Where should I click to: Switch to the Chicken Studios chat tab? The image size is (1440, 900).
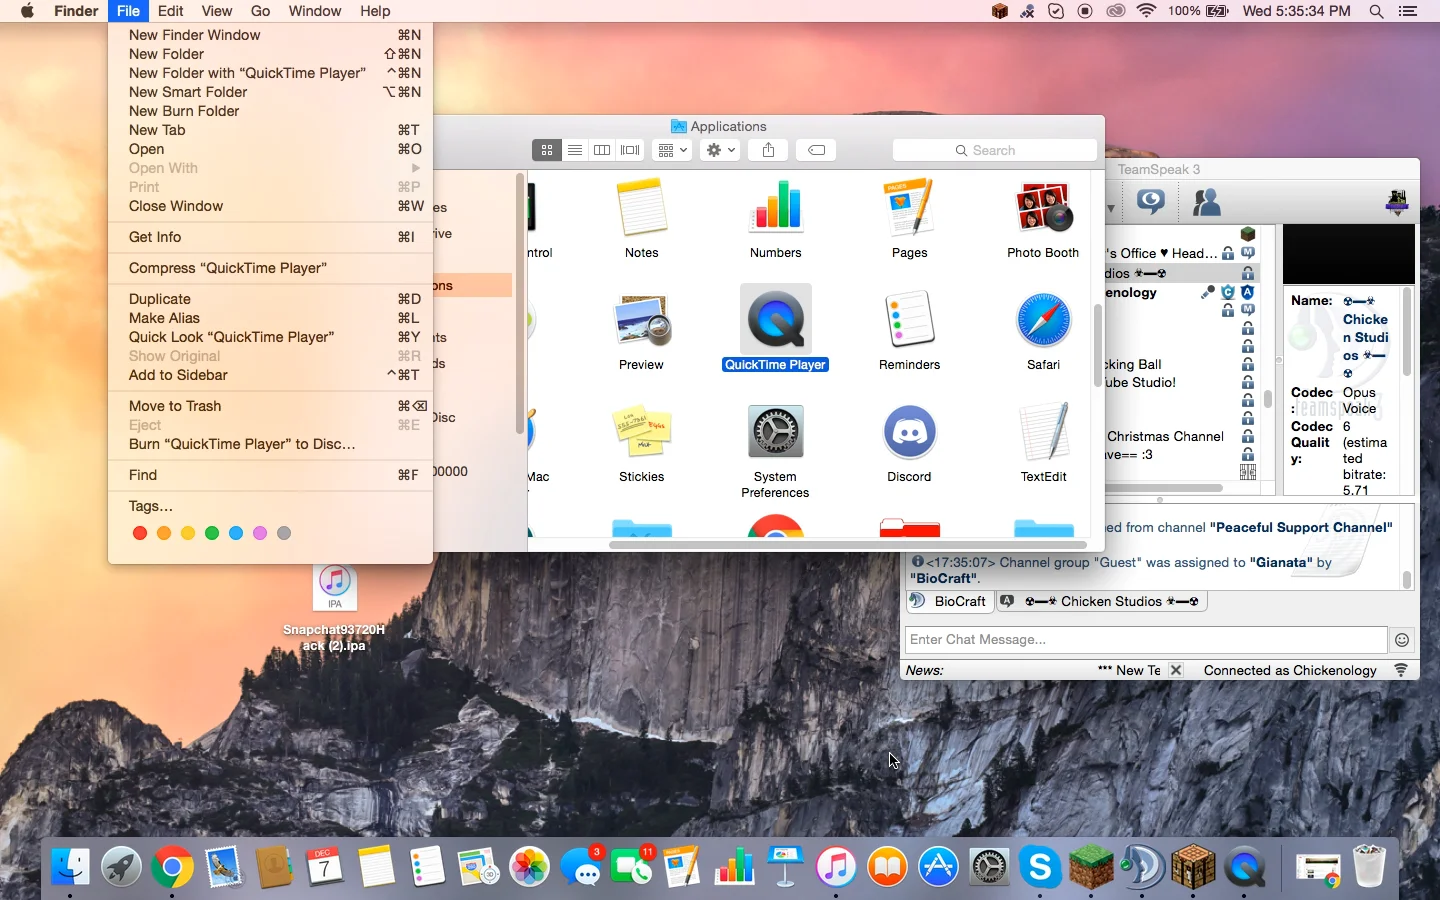pyautogui.click(x=1102, y=601)
